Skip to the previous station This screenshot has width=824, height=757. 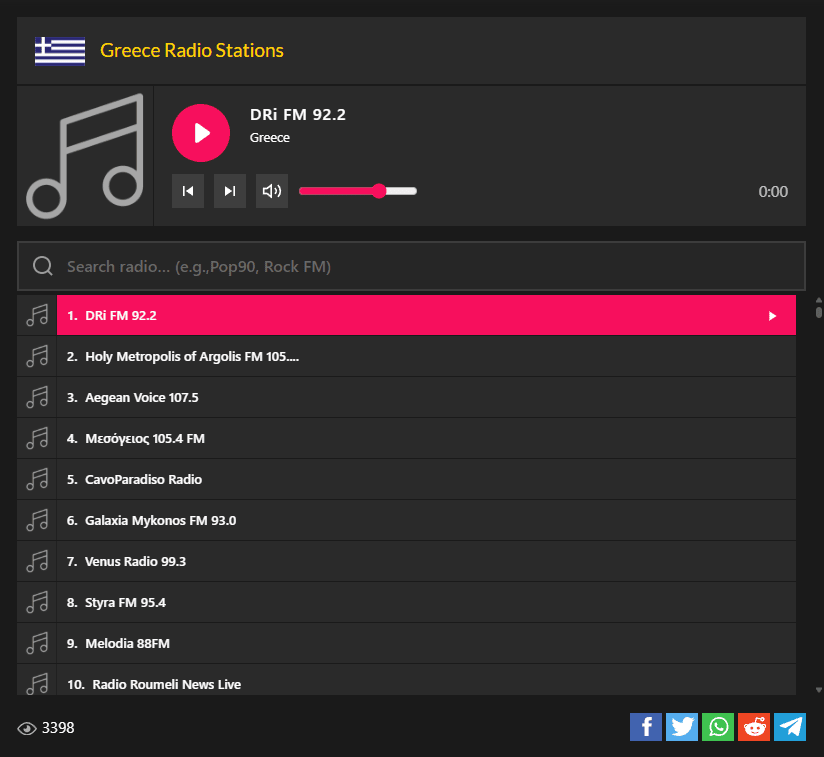[188, 191]
